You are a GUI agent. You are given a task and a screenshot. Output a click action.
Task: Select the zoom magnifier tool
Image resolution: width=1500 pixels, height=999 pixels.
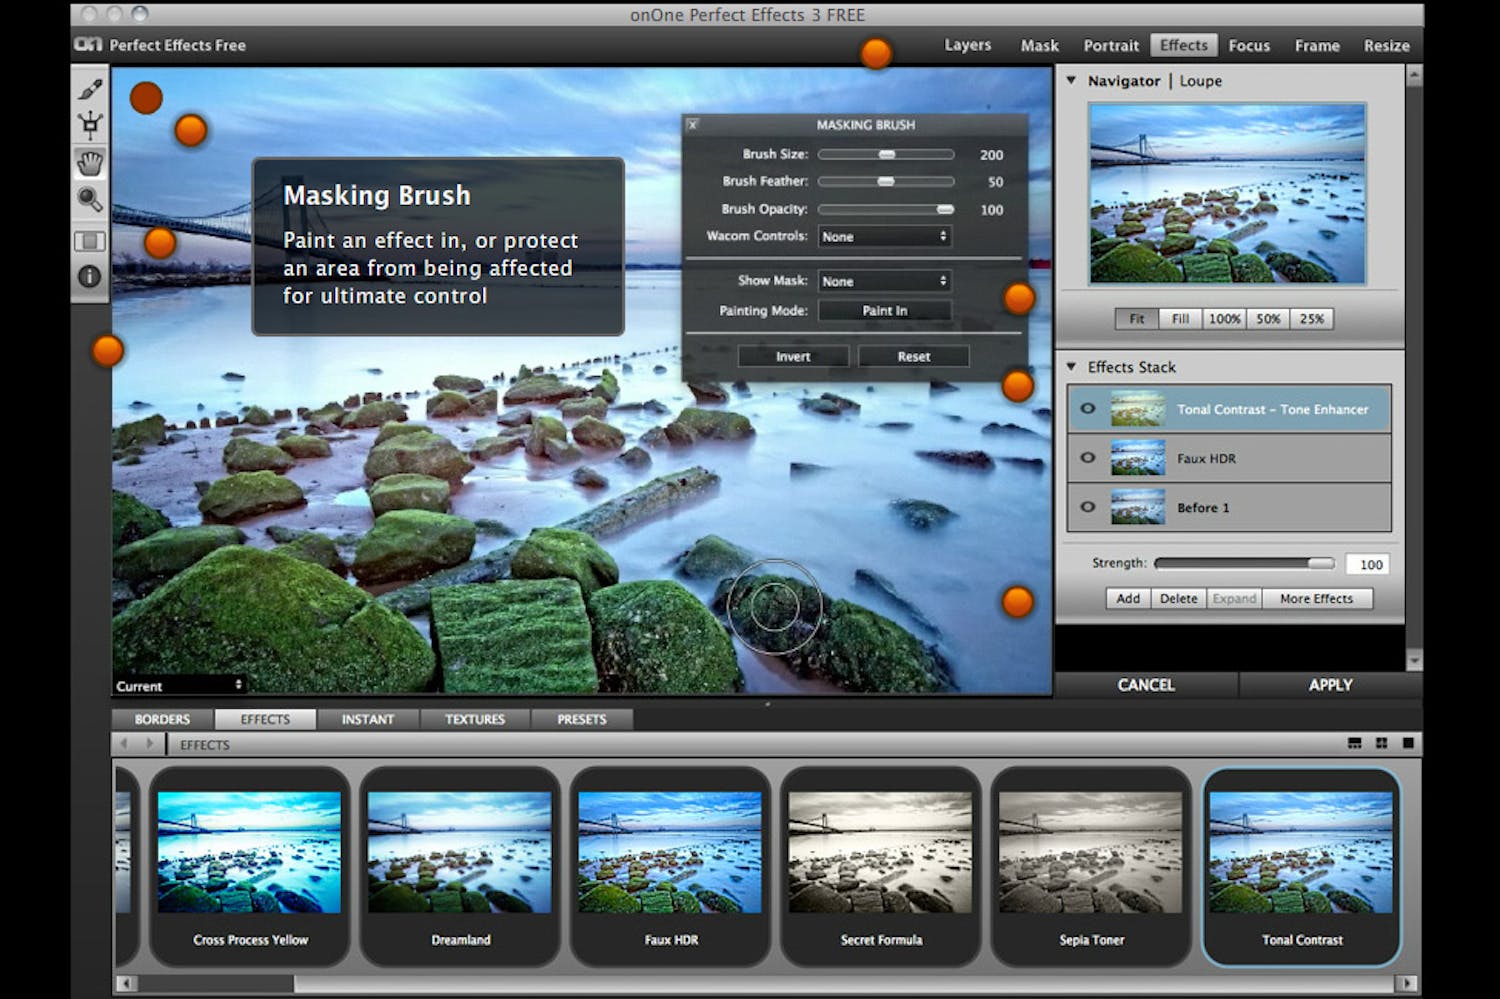click(x=90, y=200)
